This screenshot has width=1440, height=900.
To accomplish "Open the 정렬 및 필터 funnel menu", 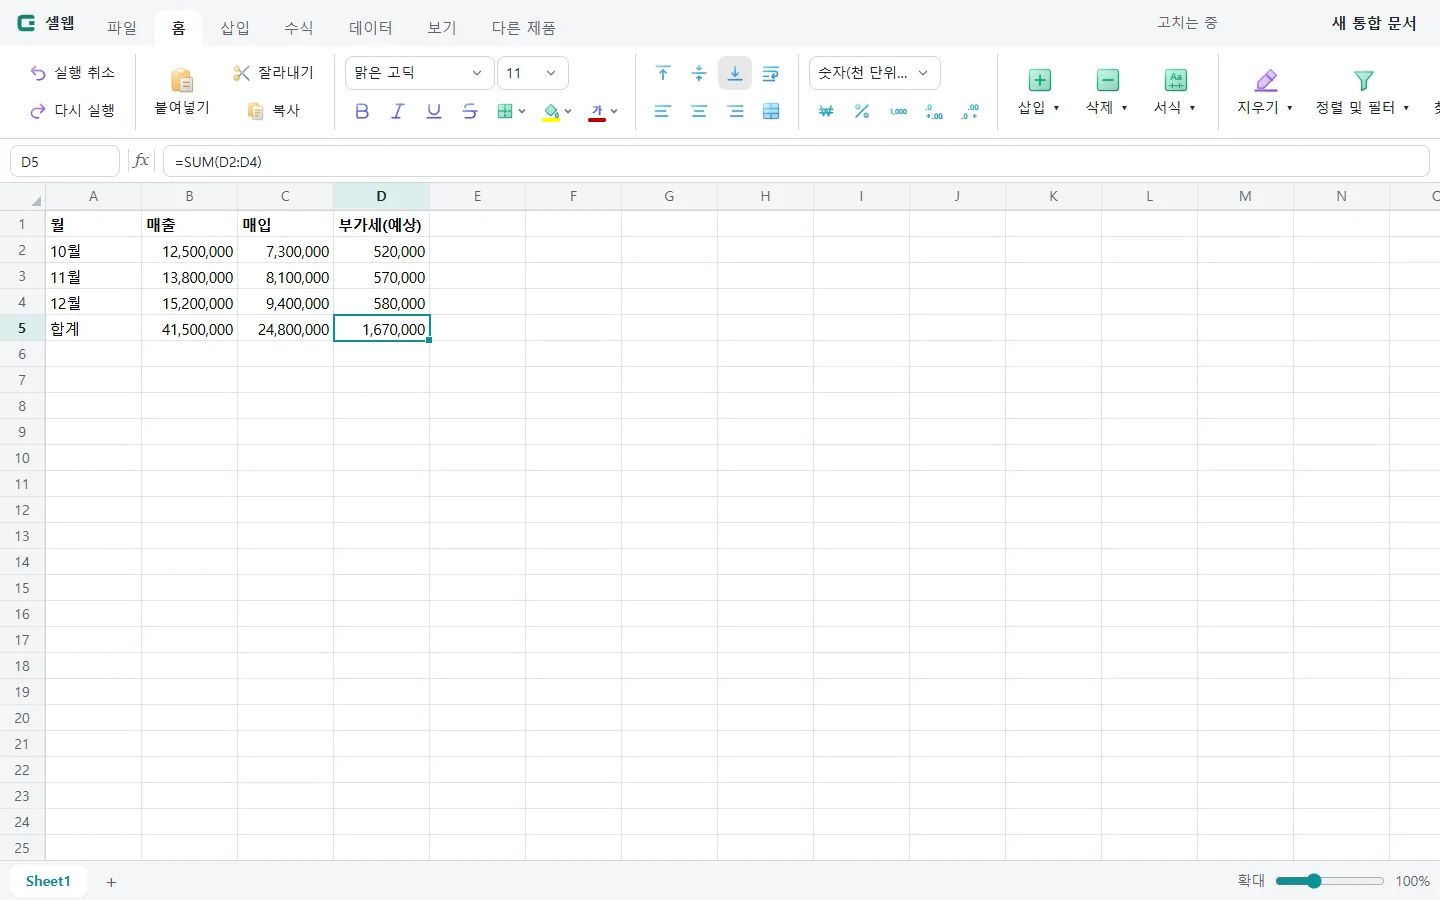I will (x=1363, y=90).
